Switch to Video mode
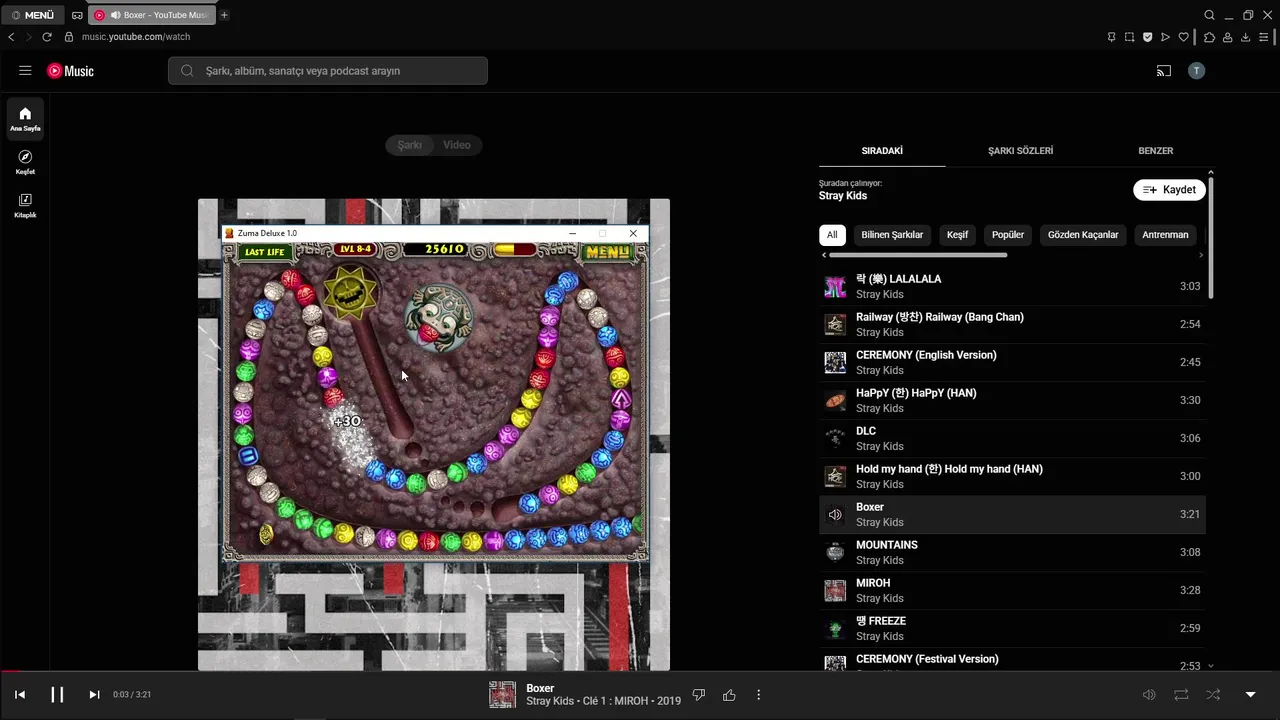This screenshot has height=720, width=1280. [x=457, y=145]
